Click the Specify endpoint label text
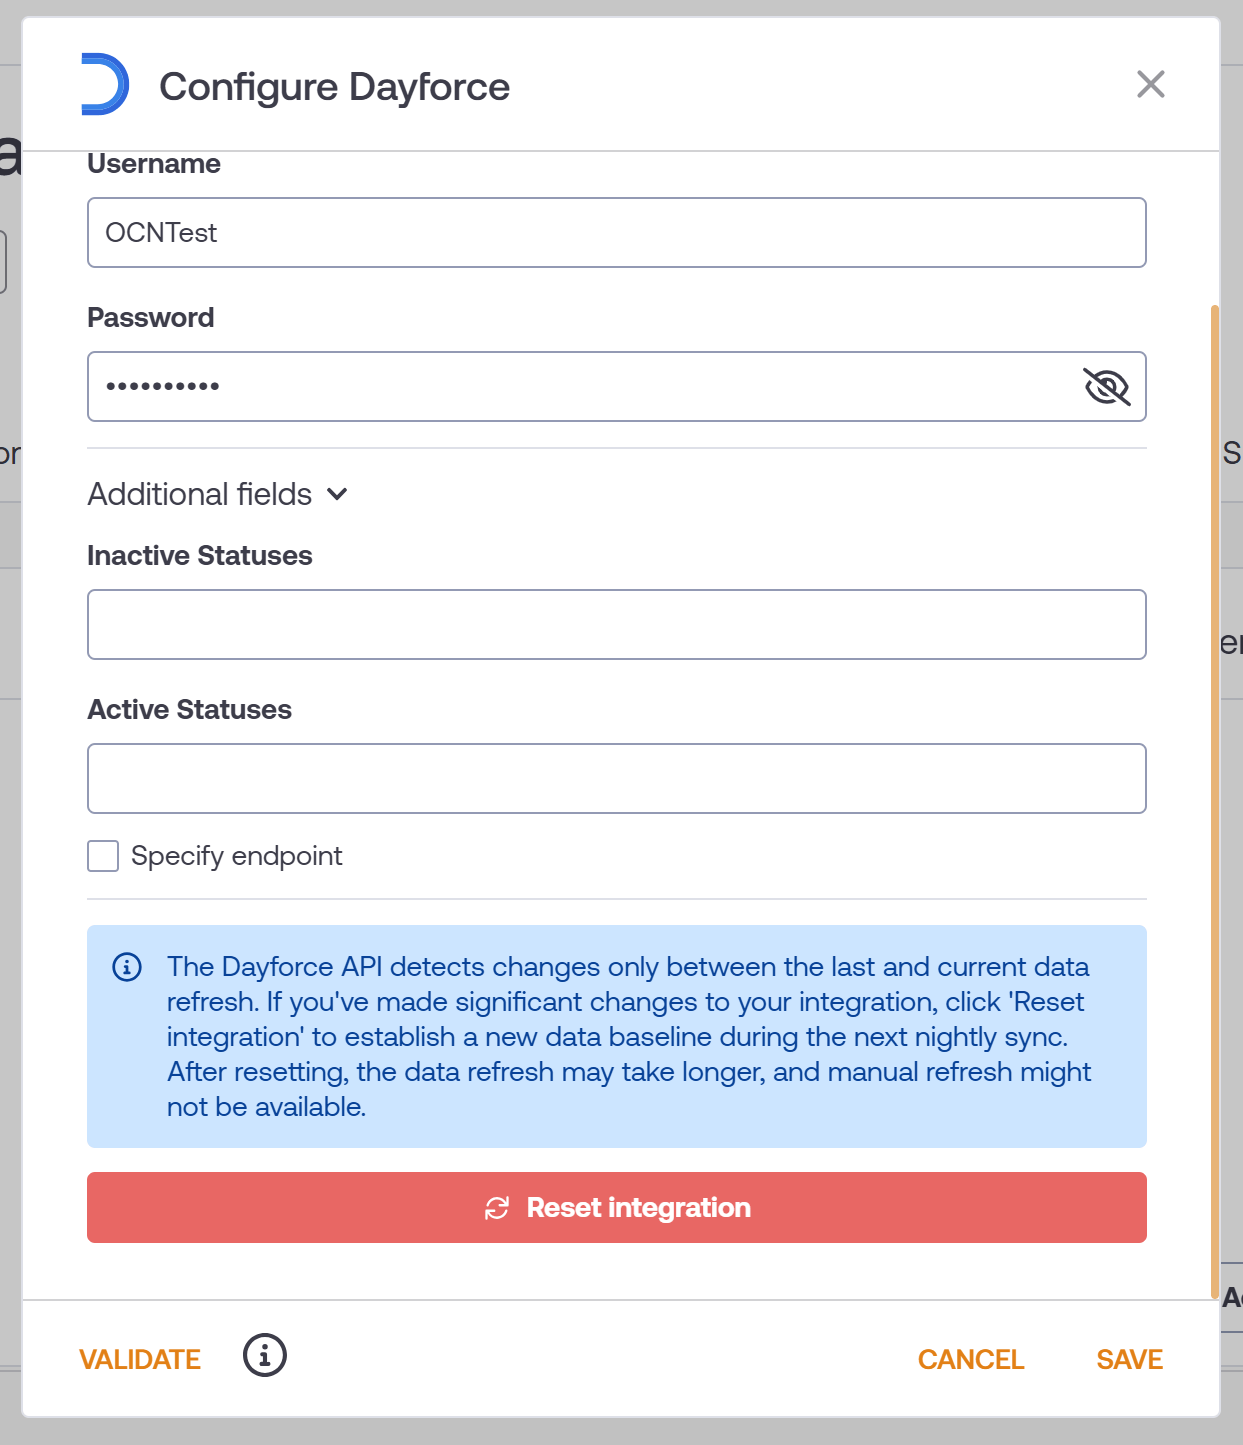 237,856
